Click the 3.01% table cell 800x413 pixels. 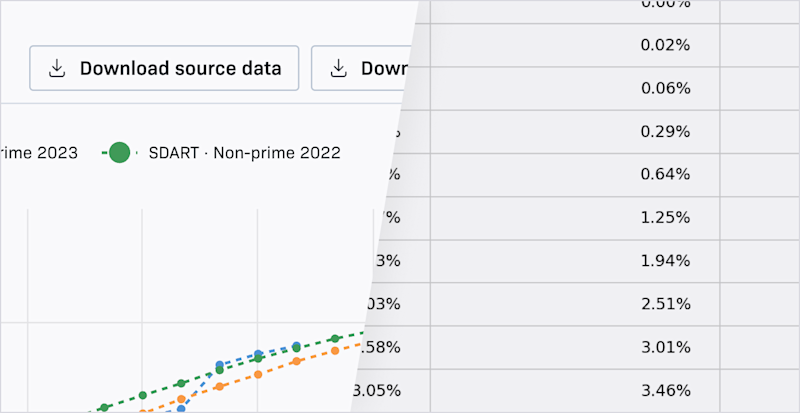(575, 348)
